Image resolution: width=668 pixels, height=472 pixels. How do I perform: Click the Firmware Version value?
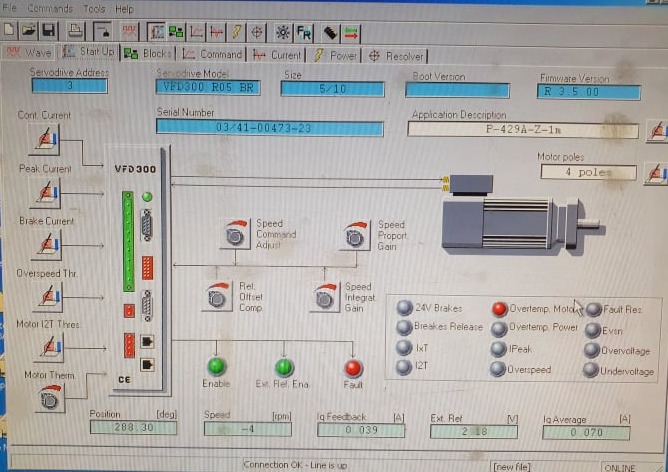click(589, 92)
